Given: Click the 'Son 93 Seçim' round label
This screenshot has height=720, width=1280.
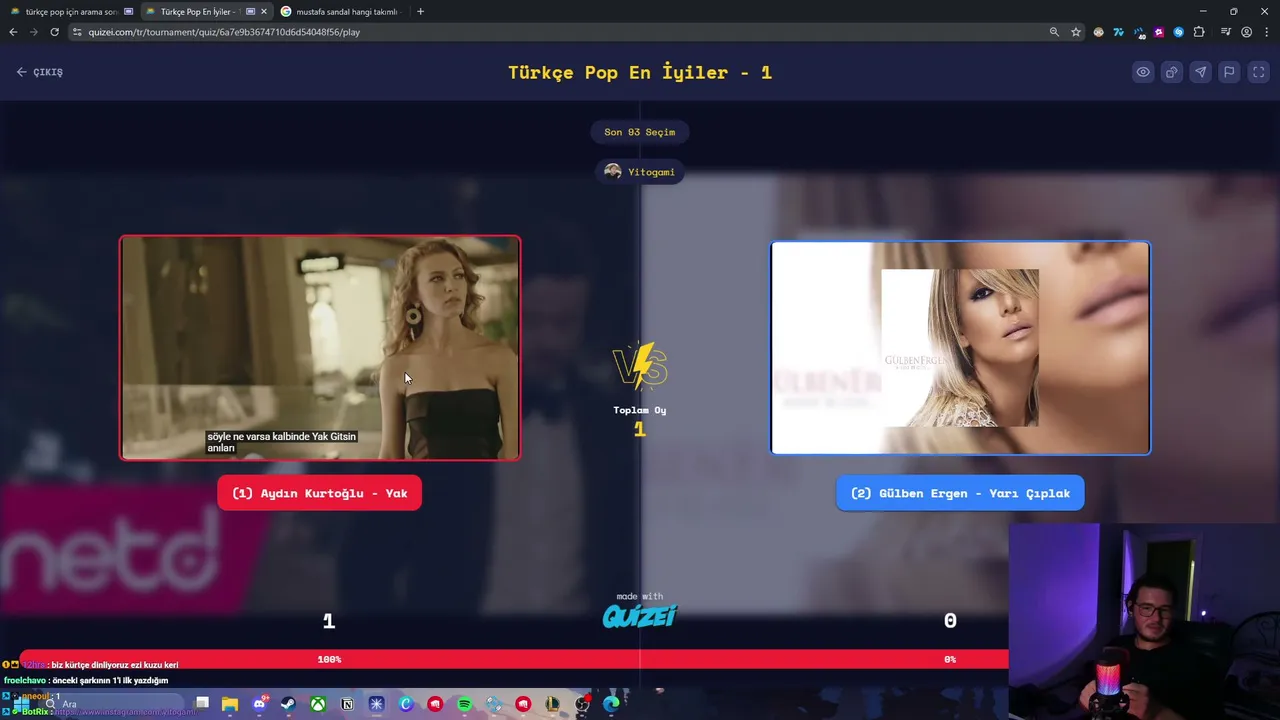Looking at the screenshot, I should tap(640, 132).
